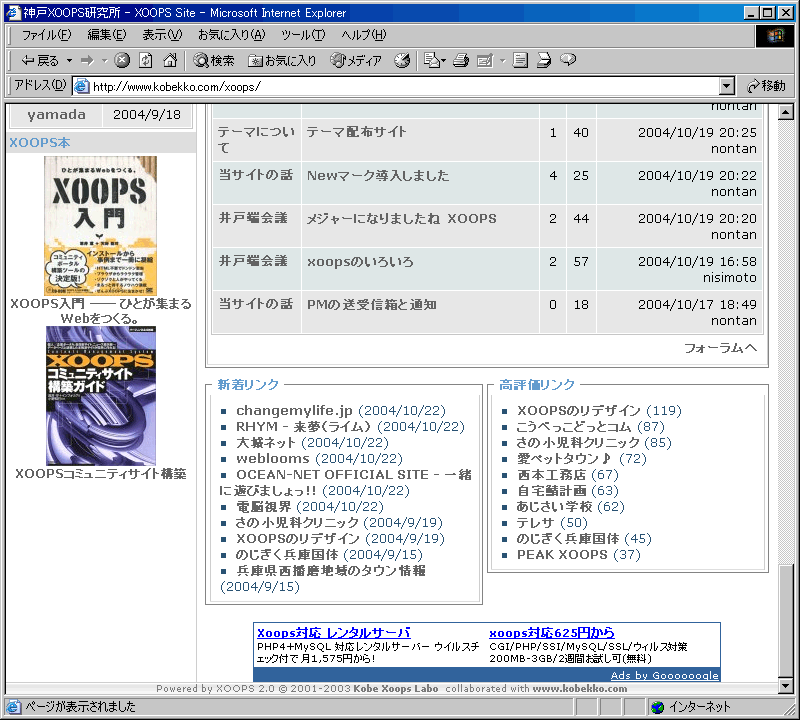Open the Edit icon dropdown arrow
Image resolution: width=800 pixels, height=720 pixels.
503,61
